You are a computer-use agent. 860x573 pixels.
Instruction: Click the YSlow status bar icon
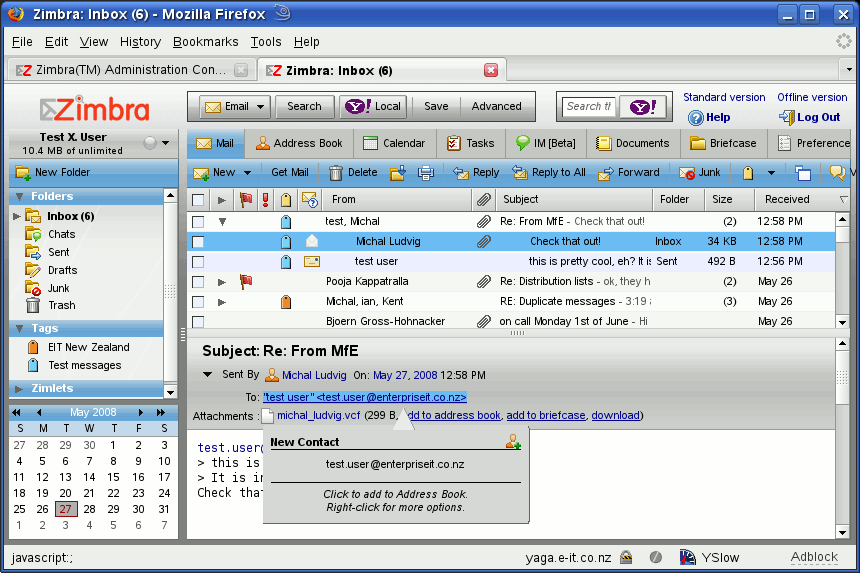pos(687,558)
